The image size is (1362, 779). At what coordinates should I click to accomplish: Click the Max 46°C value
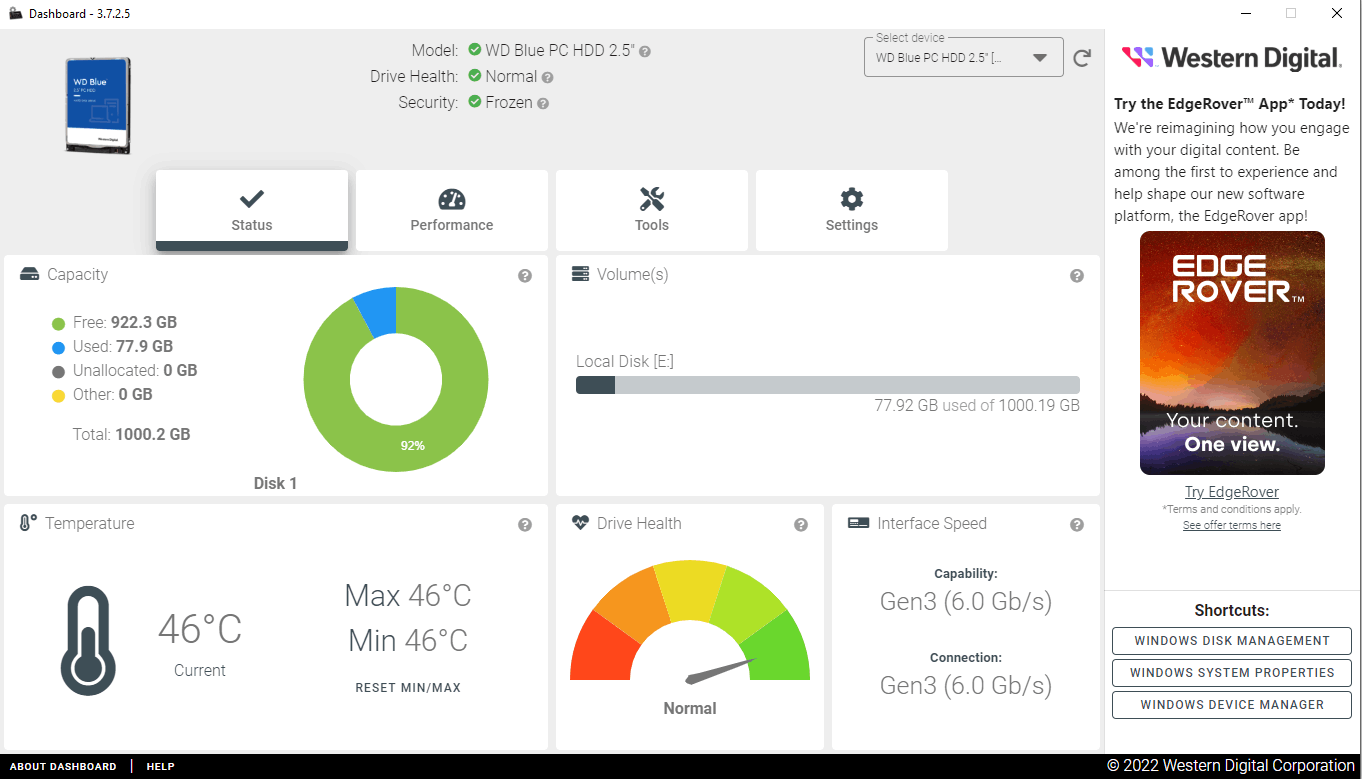(x=408, y=596)
